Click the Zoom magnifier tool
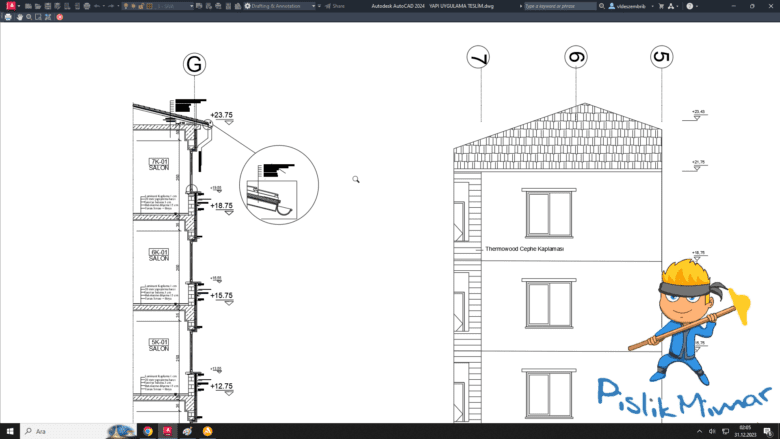780x439 pixels. 28,17
